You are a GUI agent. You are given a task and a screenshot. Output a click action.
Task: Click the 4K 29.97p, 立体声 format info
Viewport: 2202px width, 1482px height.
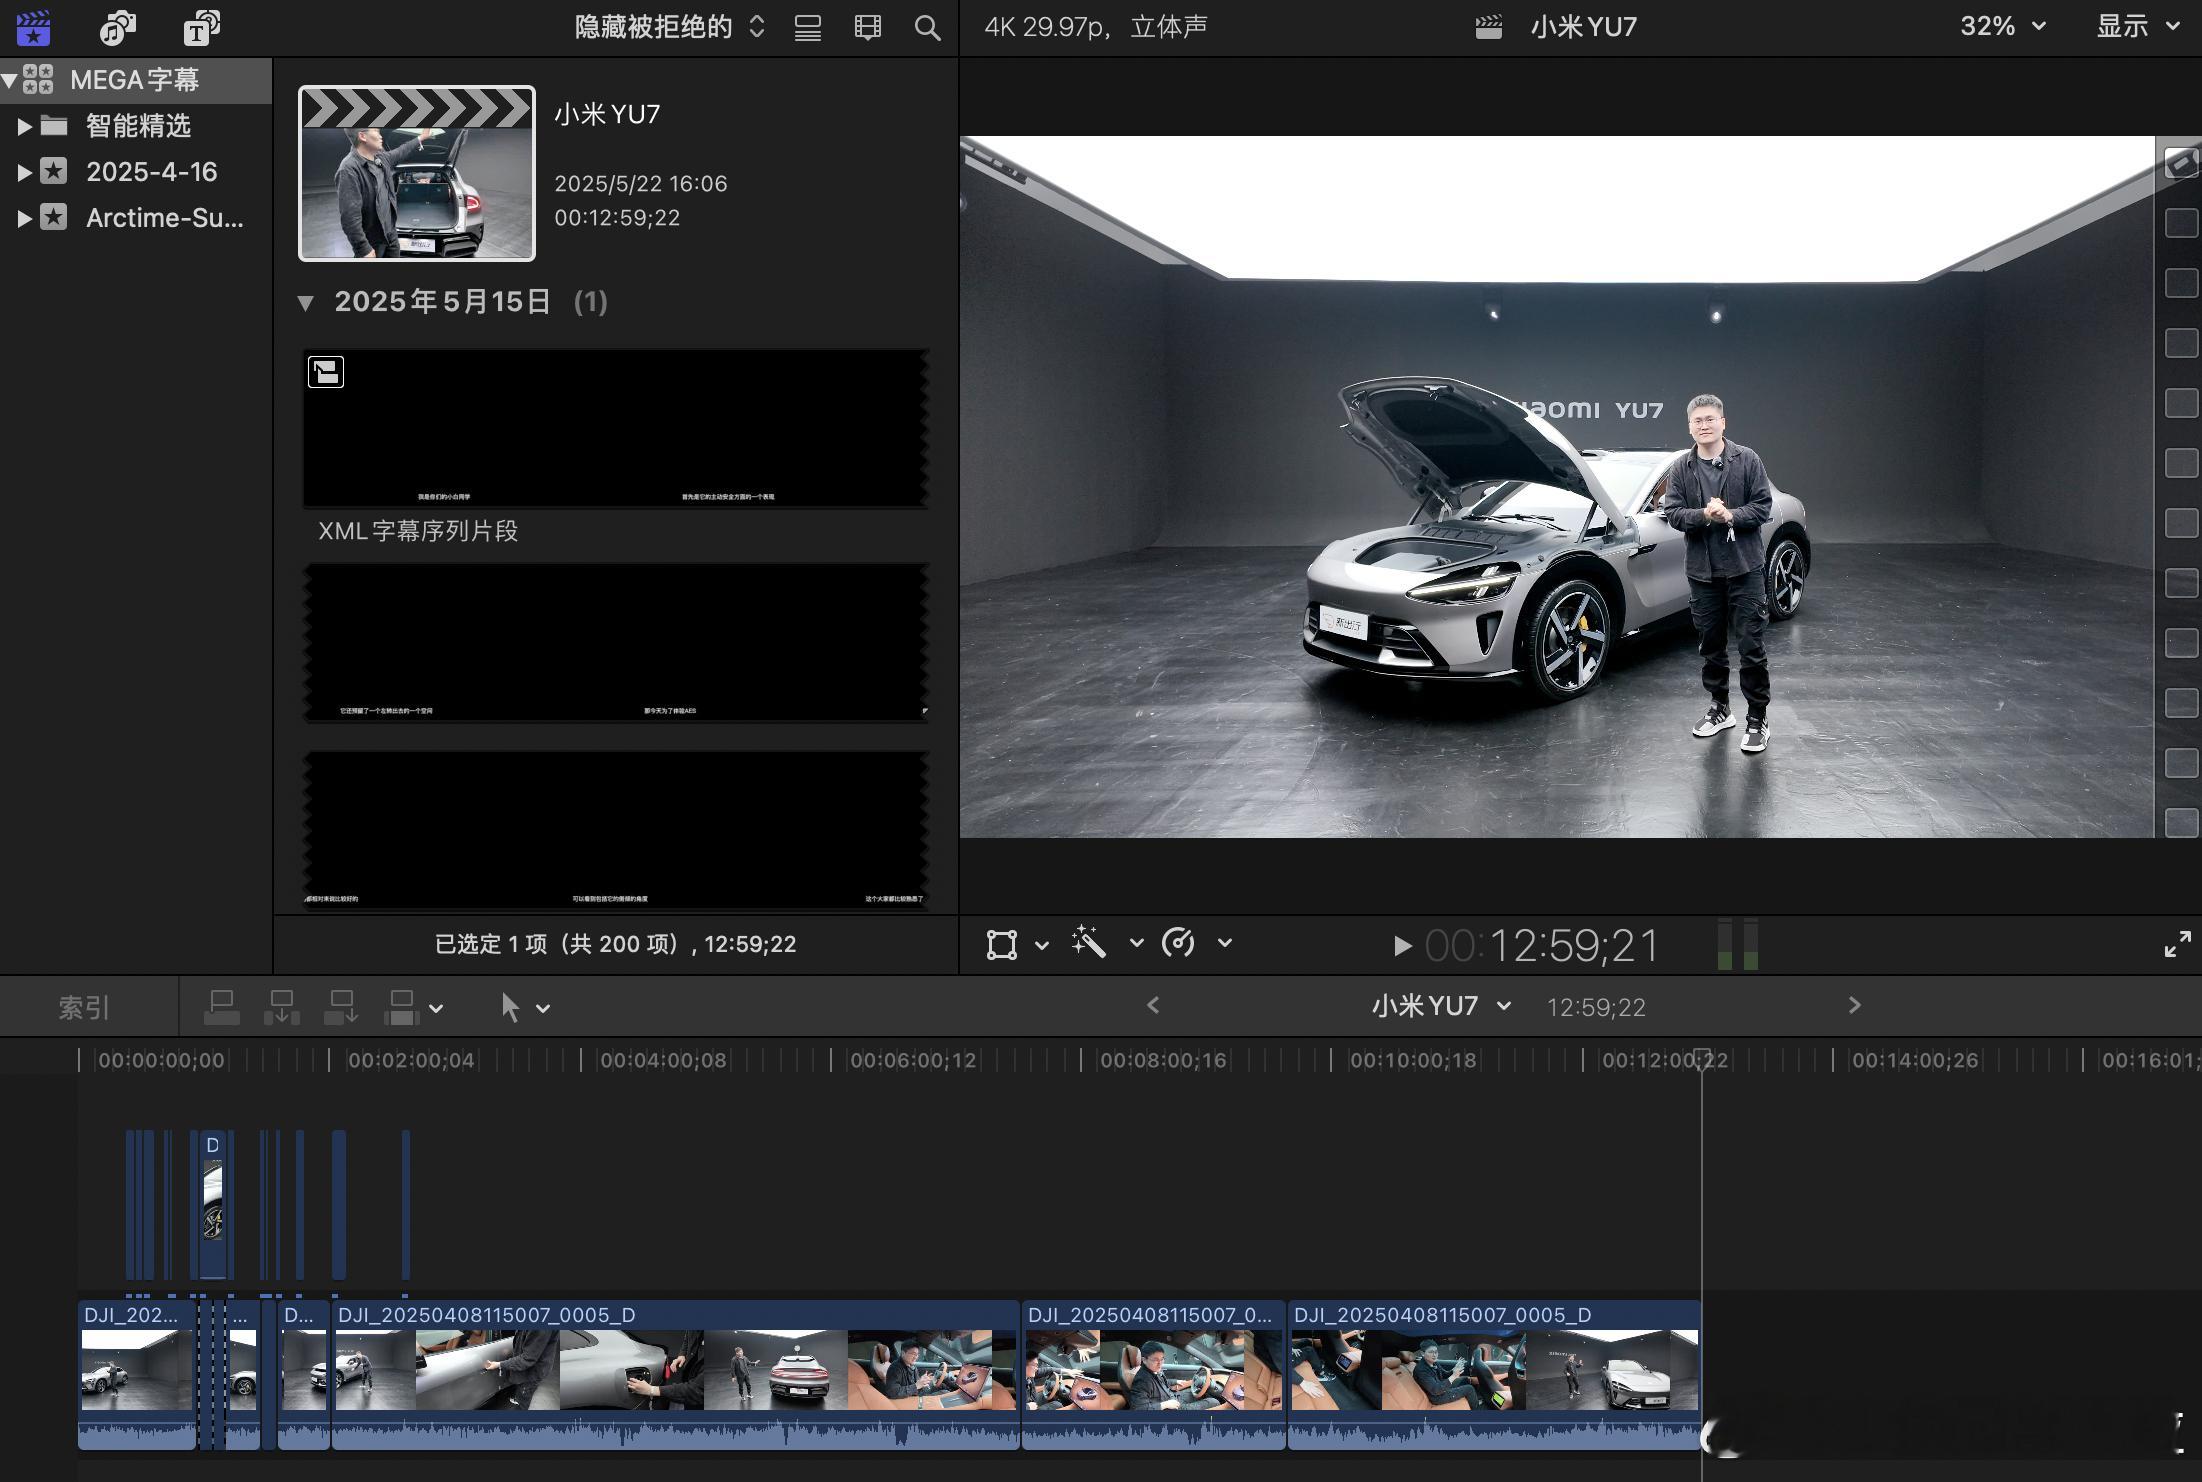pos(1096,27)
